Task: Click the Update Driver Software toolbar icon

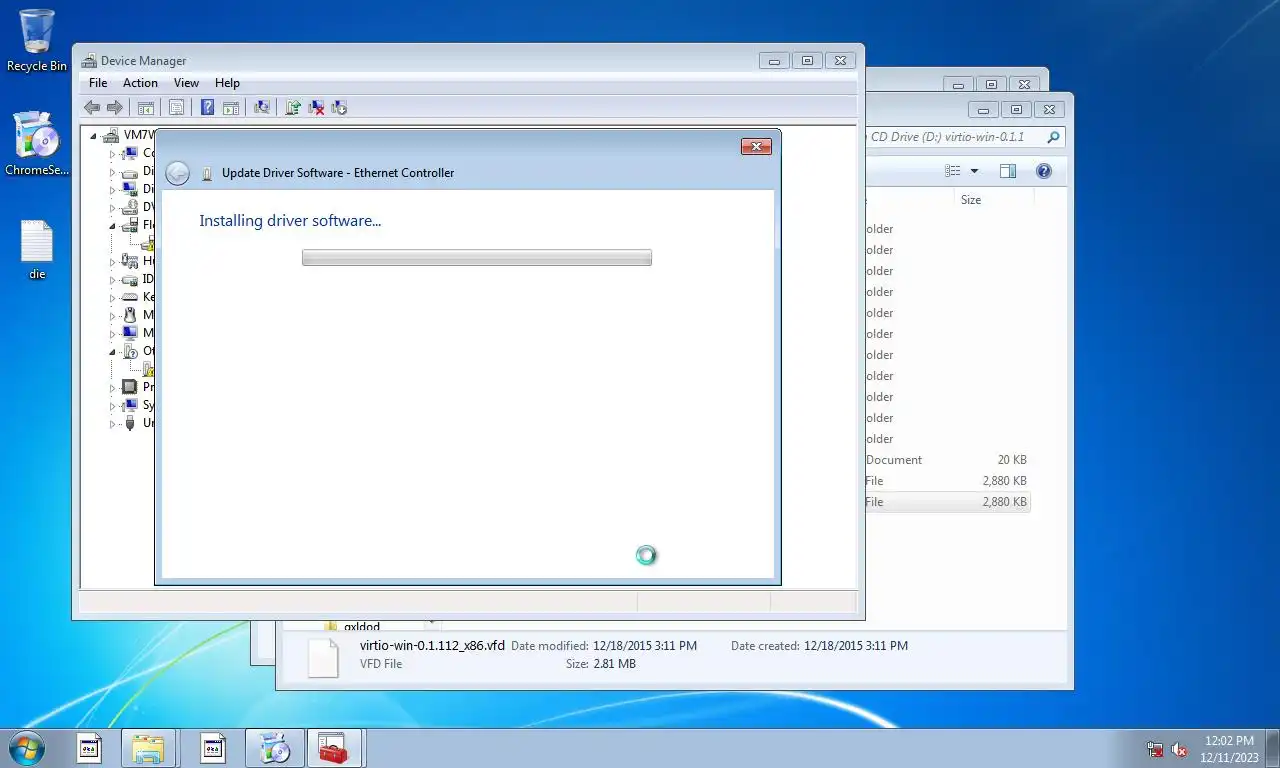Action: point(293,107)
